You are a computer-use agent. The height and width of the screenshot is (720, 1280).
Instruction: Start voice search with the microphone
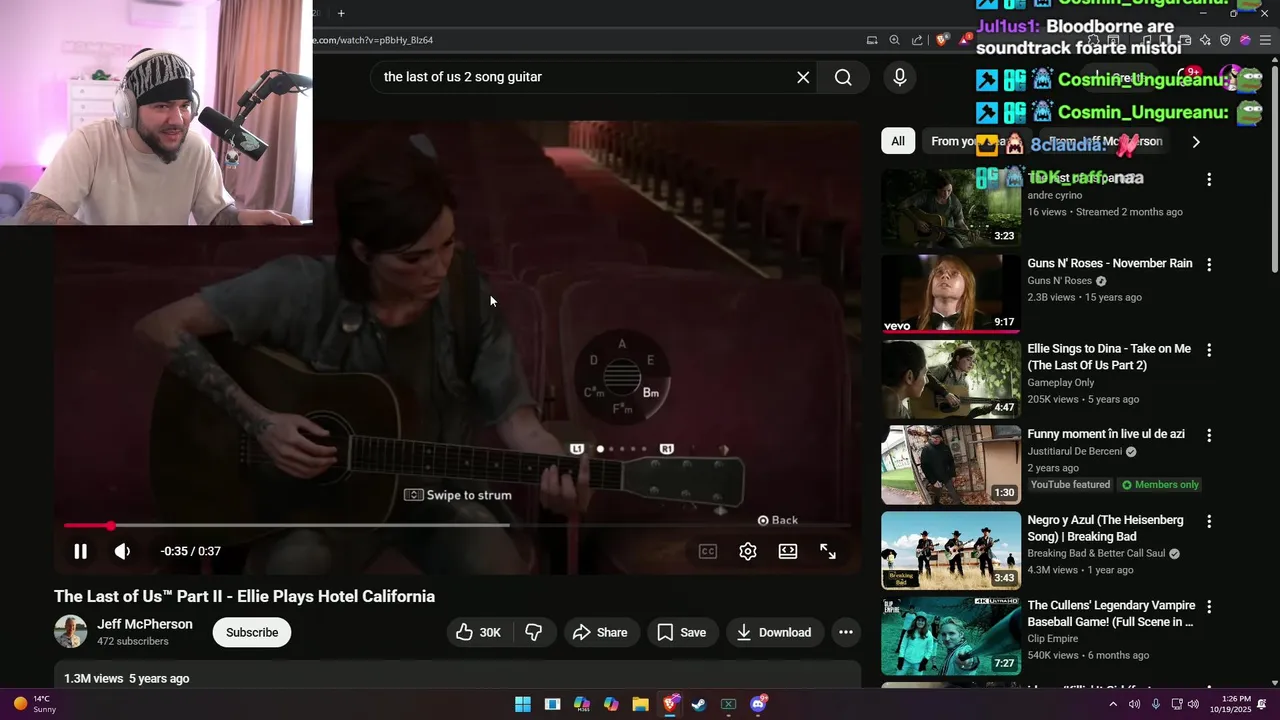(x=900, y=77)
